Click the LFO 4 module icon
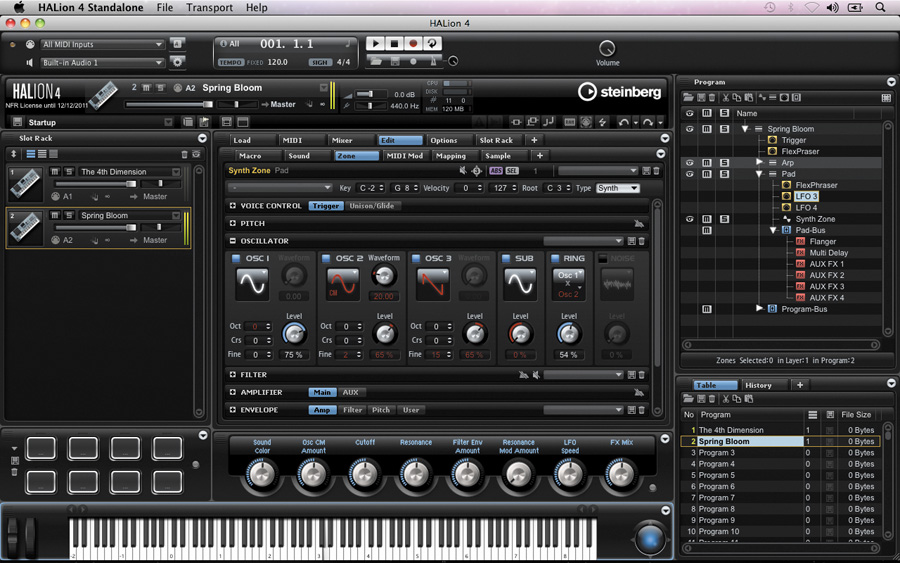Image resolution: width=900 pixels, height=563 pixels. point(786,208)
